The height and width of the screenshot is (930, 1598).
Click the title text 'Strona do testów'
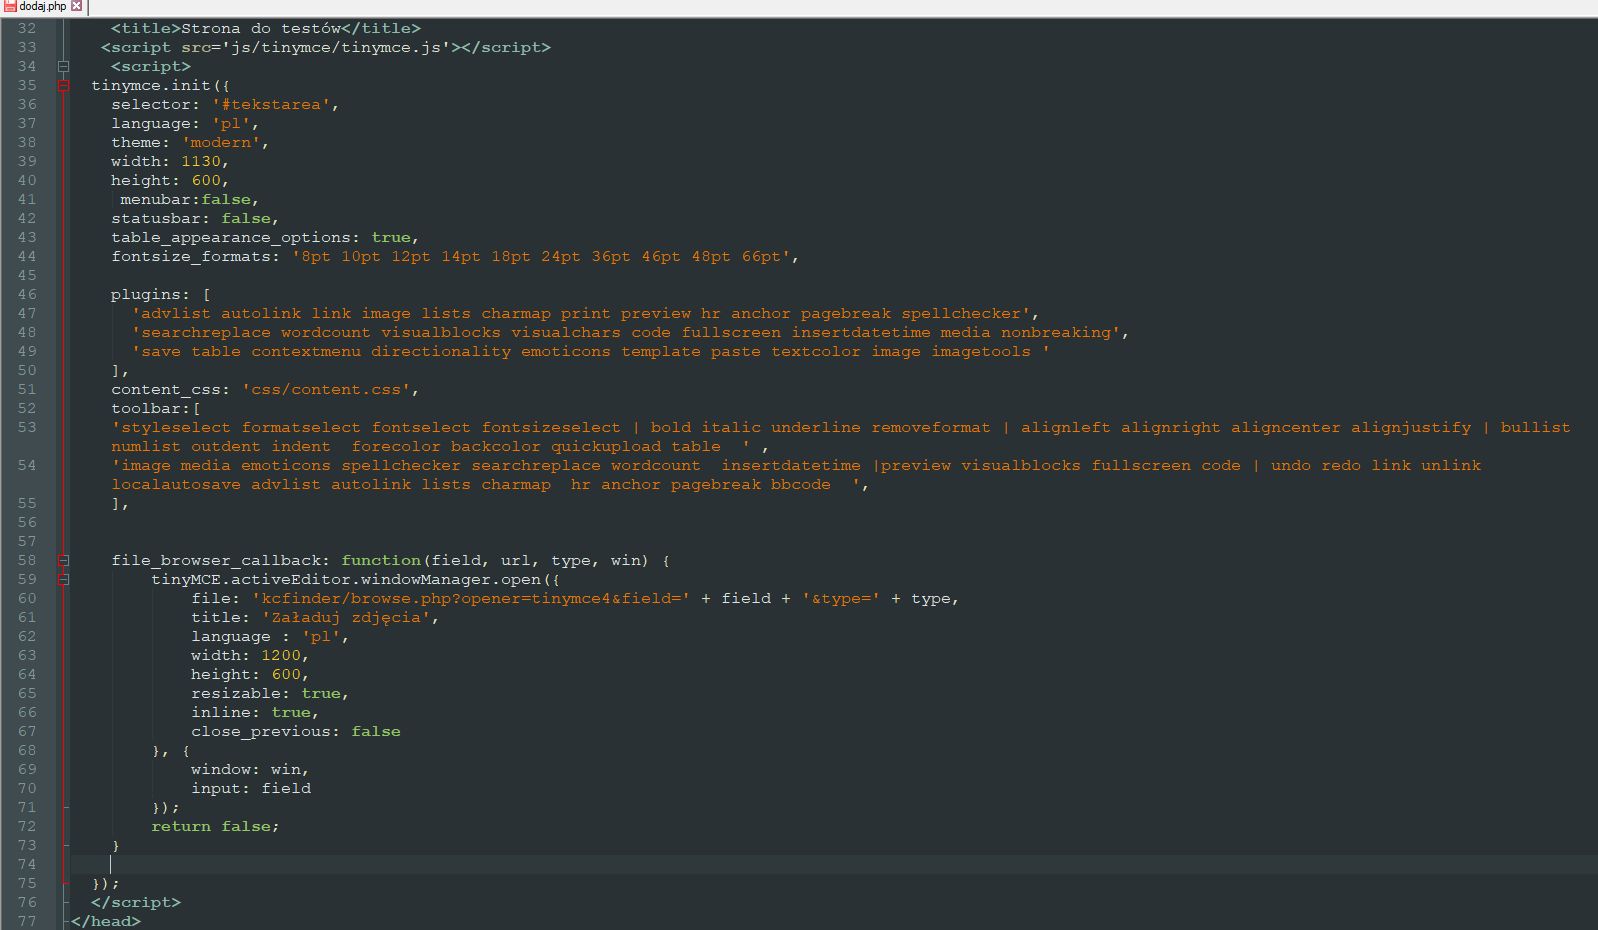pos(261,29)
